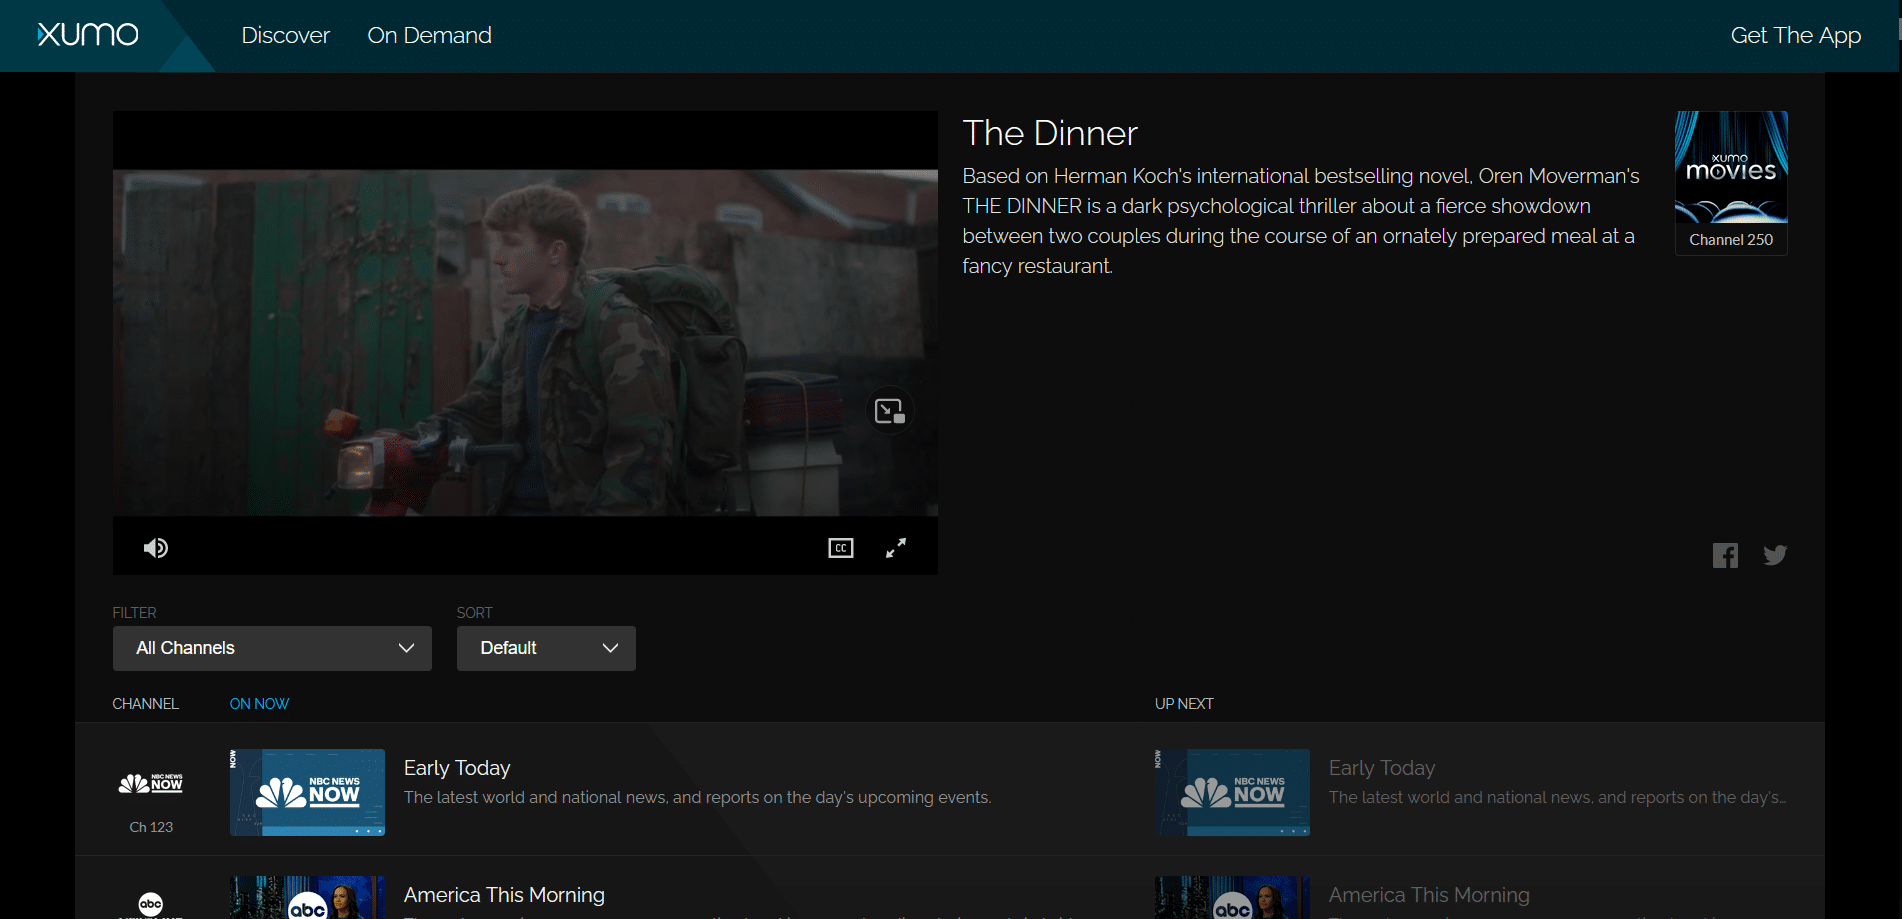
Task: Click the Get The App link
Action: click(x=1795, y=35)
